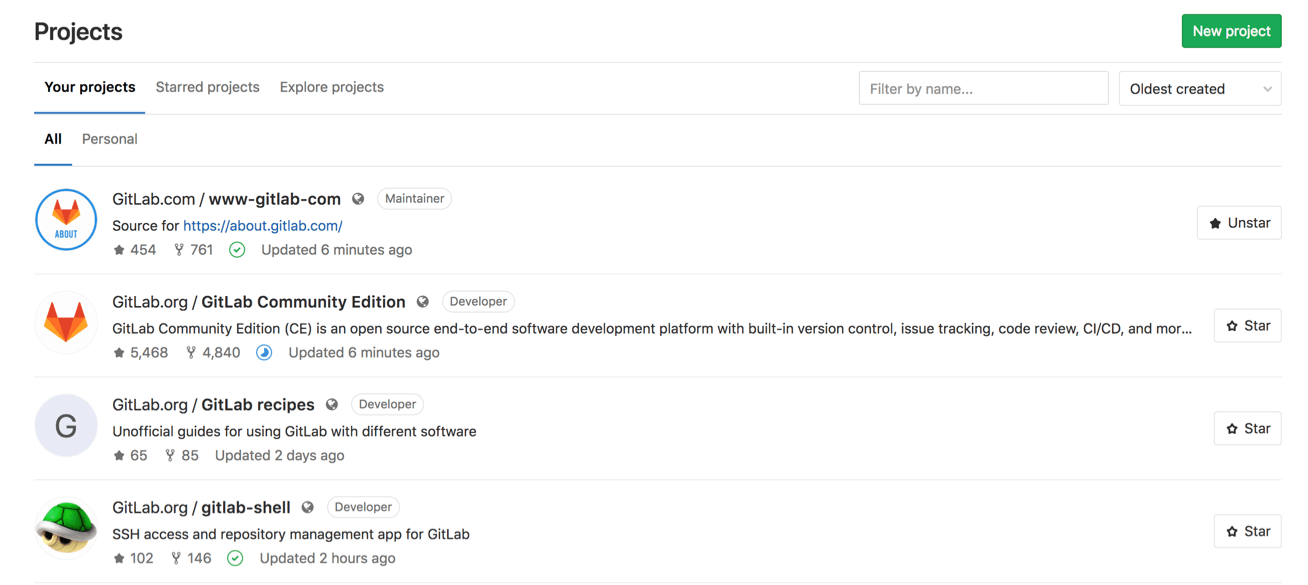Star the GitLab recipes project

(x=1247, y=428)
